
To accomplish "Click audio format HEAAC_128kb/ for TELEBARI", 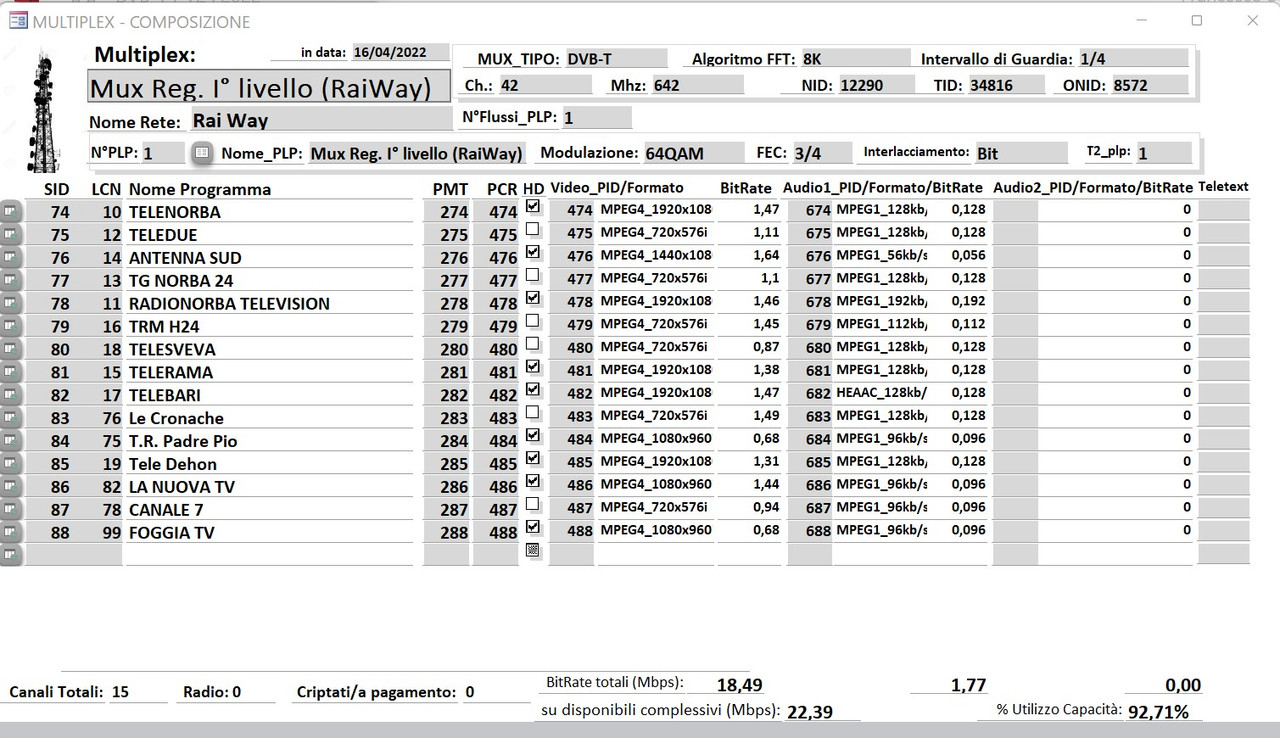I will (x=882, y=393).
